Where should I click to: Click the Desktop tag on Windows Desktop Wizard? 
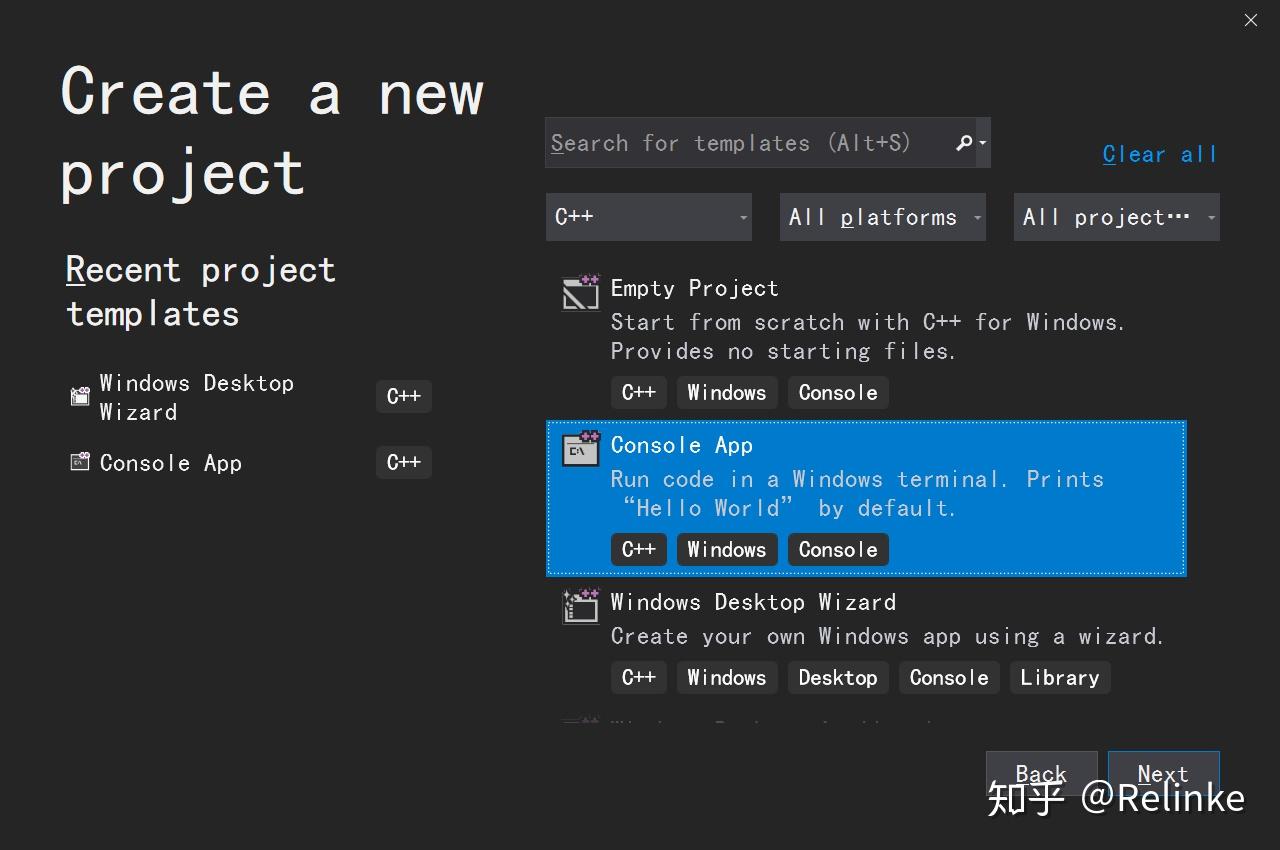(x=838, y=677)
